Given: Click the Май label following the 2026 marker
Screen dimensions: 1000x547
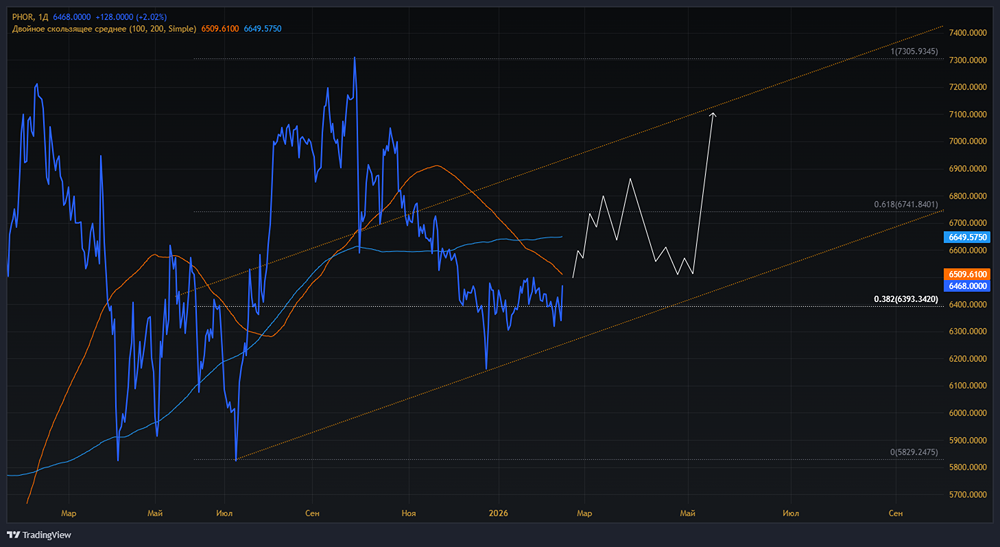Looking at the screenshot, I should tap(688, 513).
